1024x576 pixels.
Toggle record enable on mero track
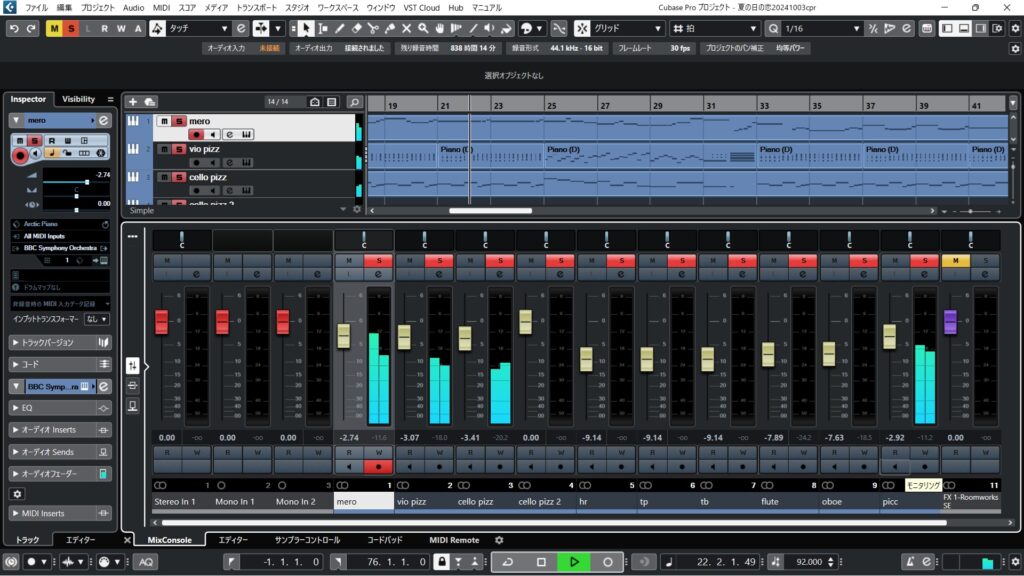197,134
